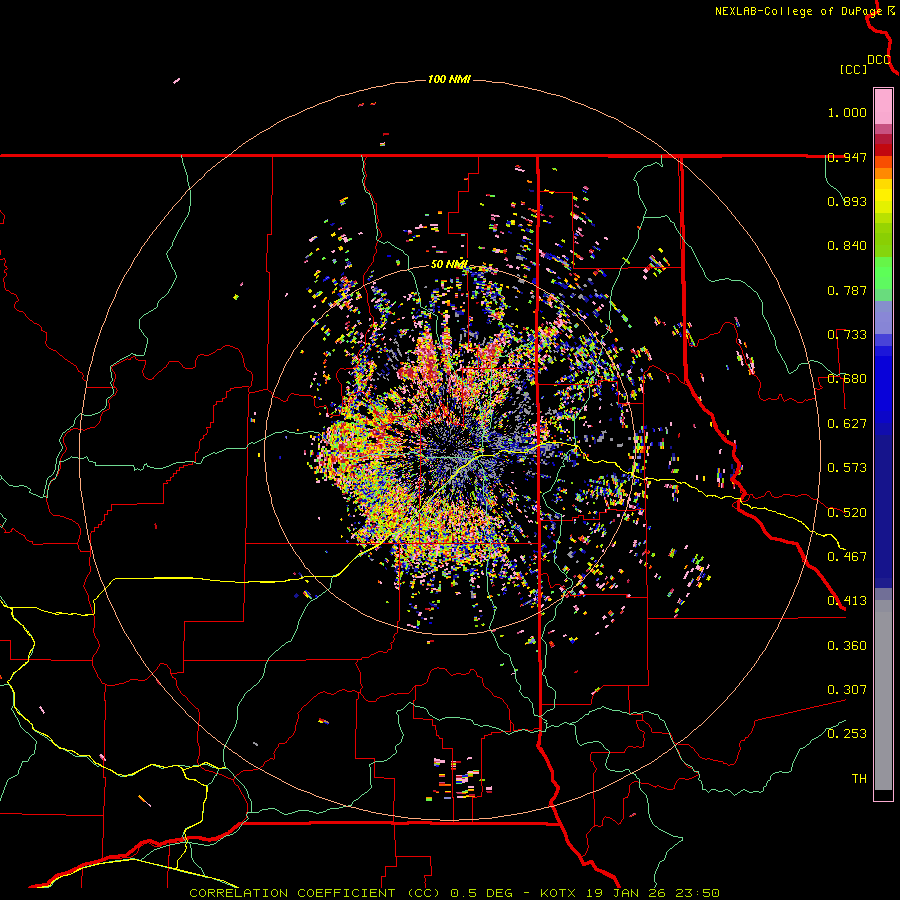Click the 0.840 color scale value
The image size is (900, 900).
tap(847, 246)
